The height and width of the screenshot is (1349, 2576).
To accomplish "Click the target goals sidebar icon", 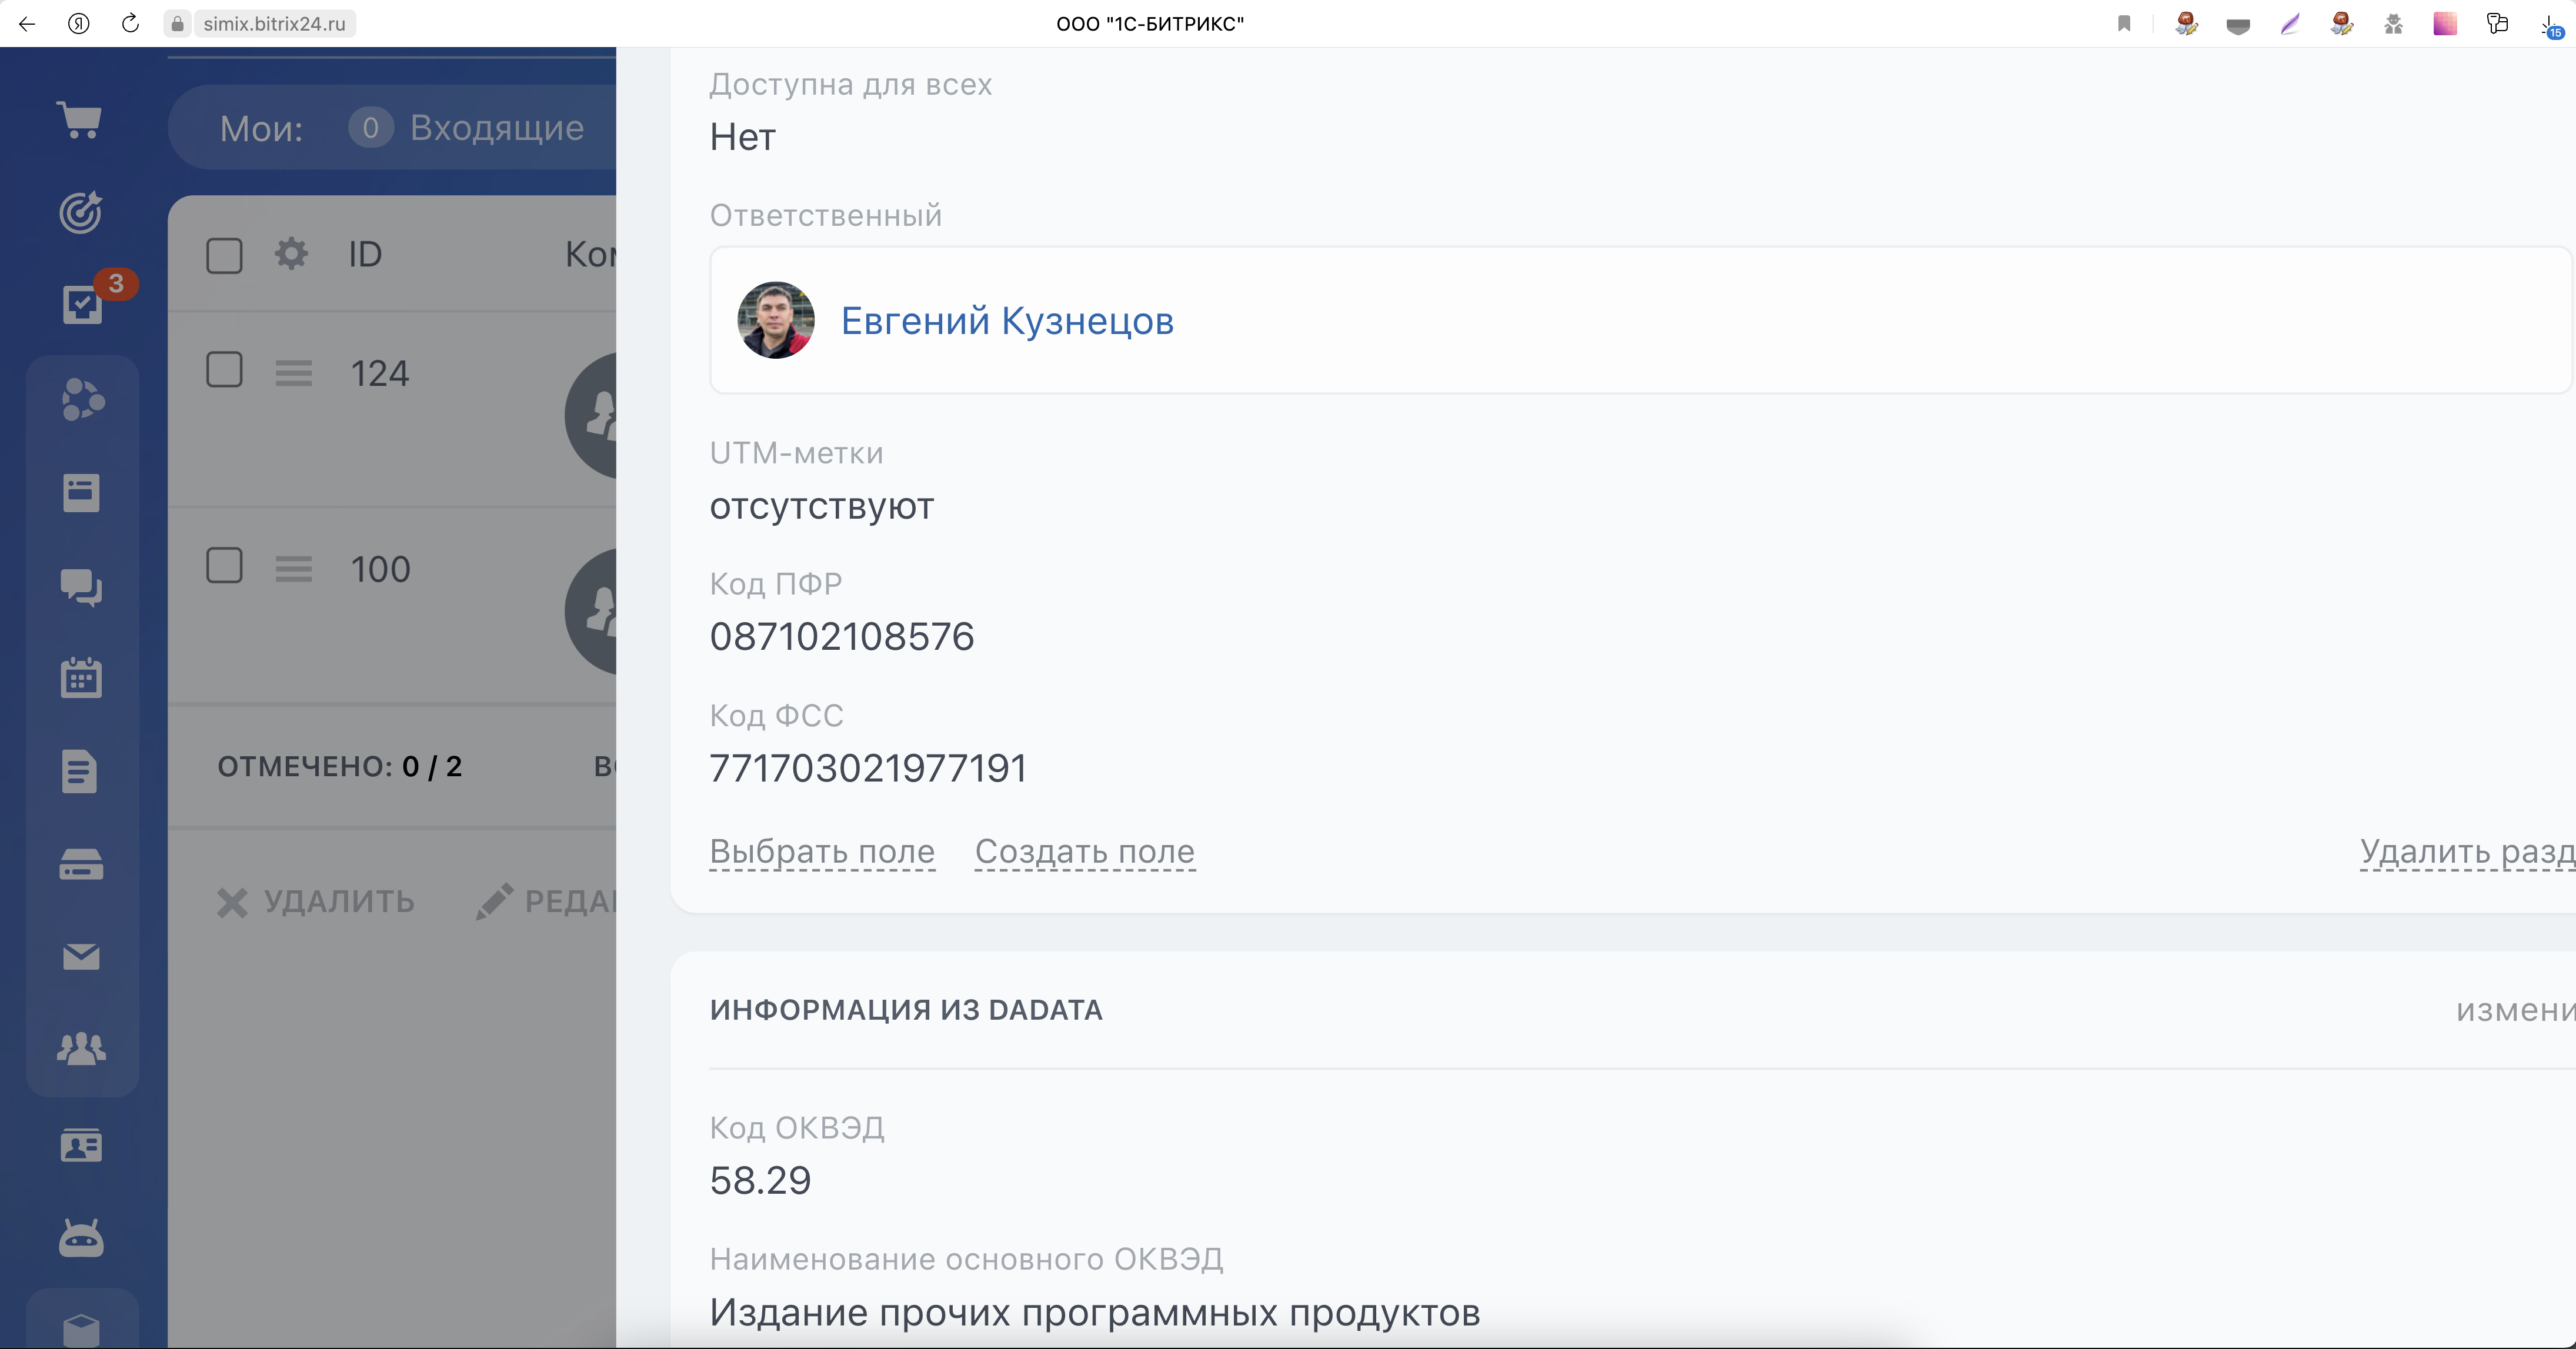I will [80, 212].
